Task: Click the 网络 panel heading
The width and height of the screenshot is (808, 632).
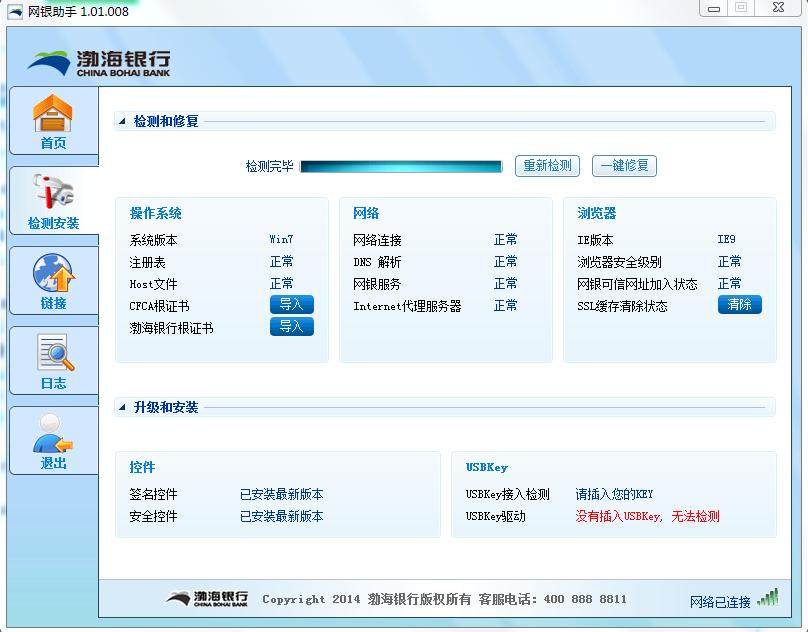Action: click(366, 213)
